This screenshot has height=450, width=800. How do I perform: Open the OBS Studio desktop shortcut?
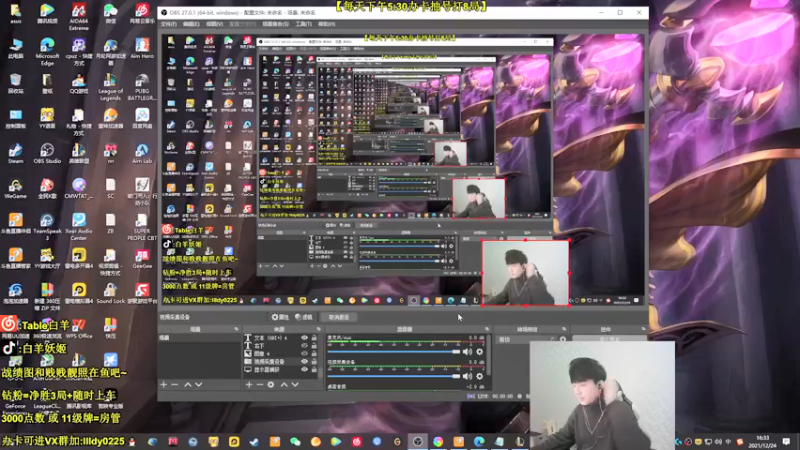pyautogui.click(x=47, y=153)
